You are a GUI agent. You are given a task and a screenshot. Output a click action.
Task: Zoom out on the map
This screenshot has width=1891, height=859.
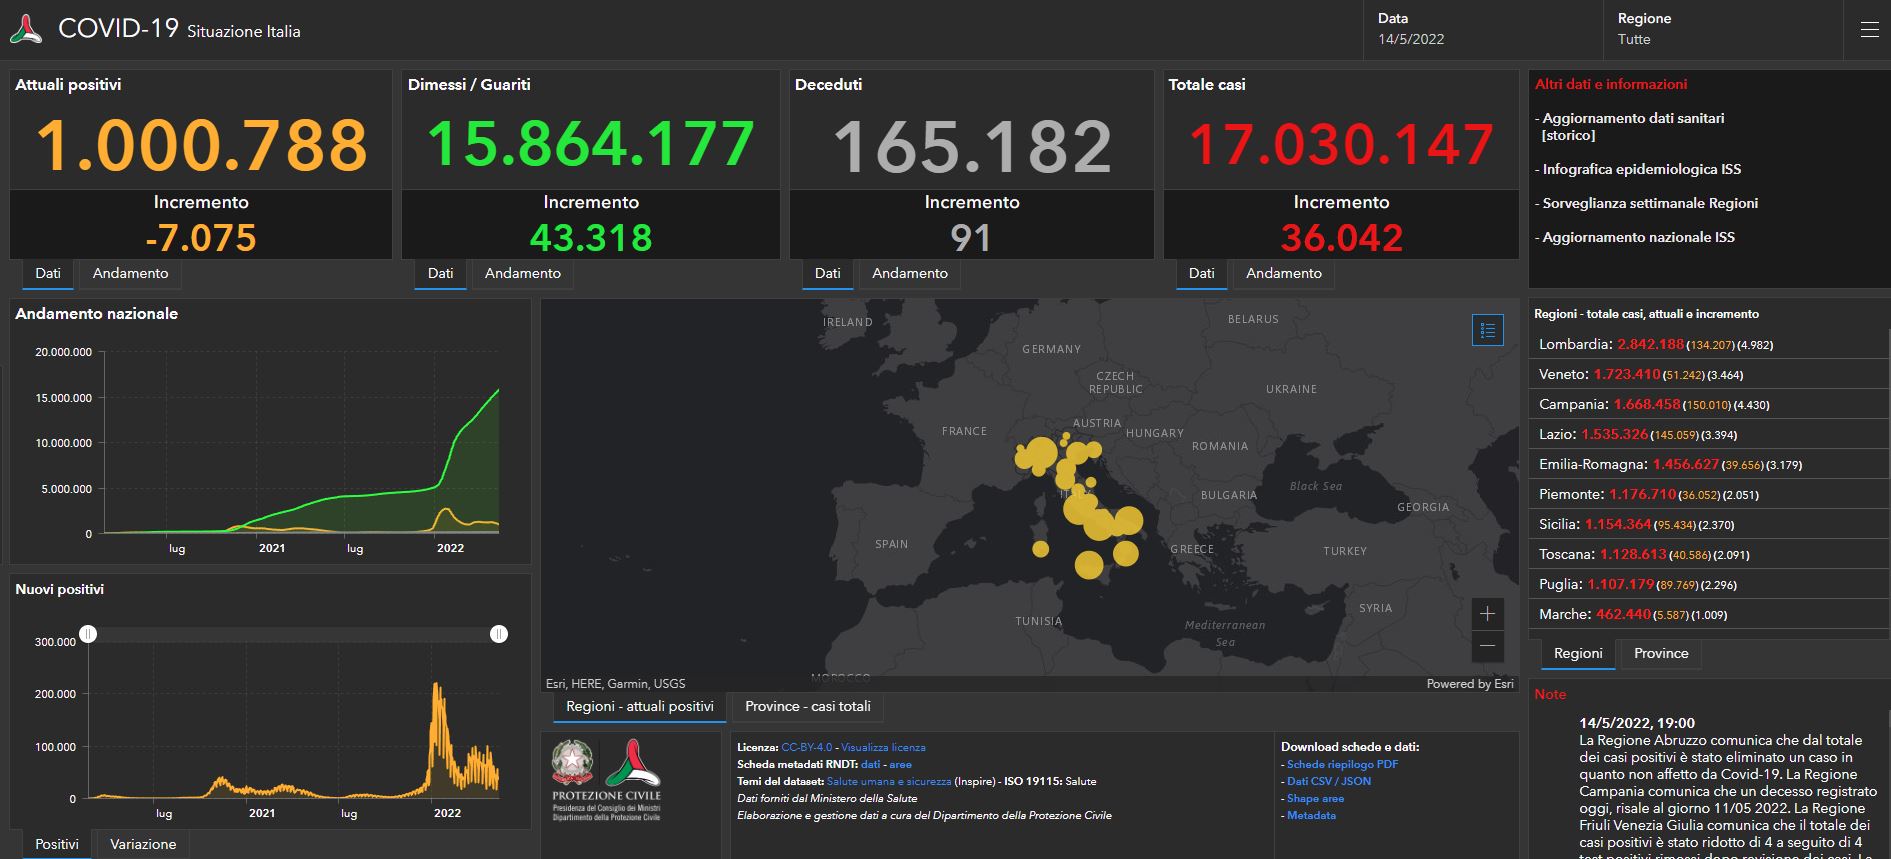pos(1488,646)
